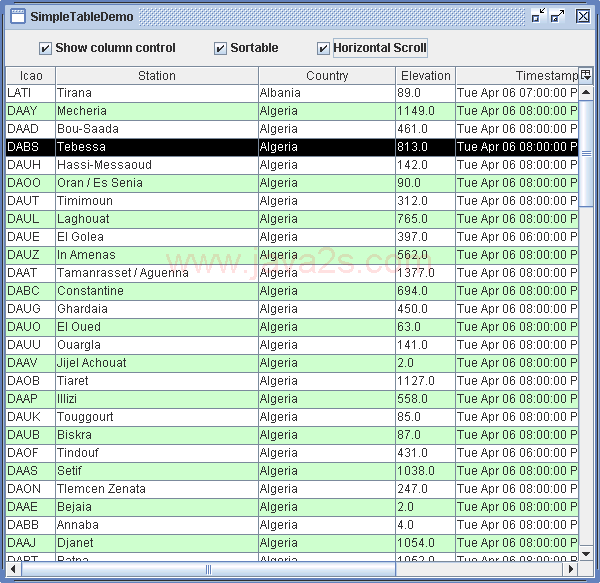Close the SimpleTableDemo window
Screen dimensions: 600x583
coord(583,16)
